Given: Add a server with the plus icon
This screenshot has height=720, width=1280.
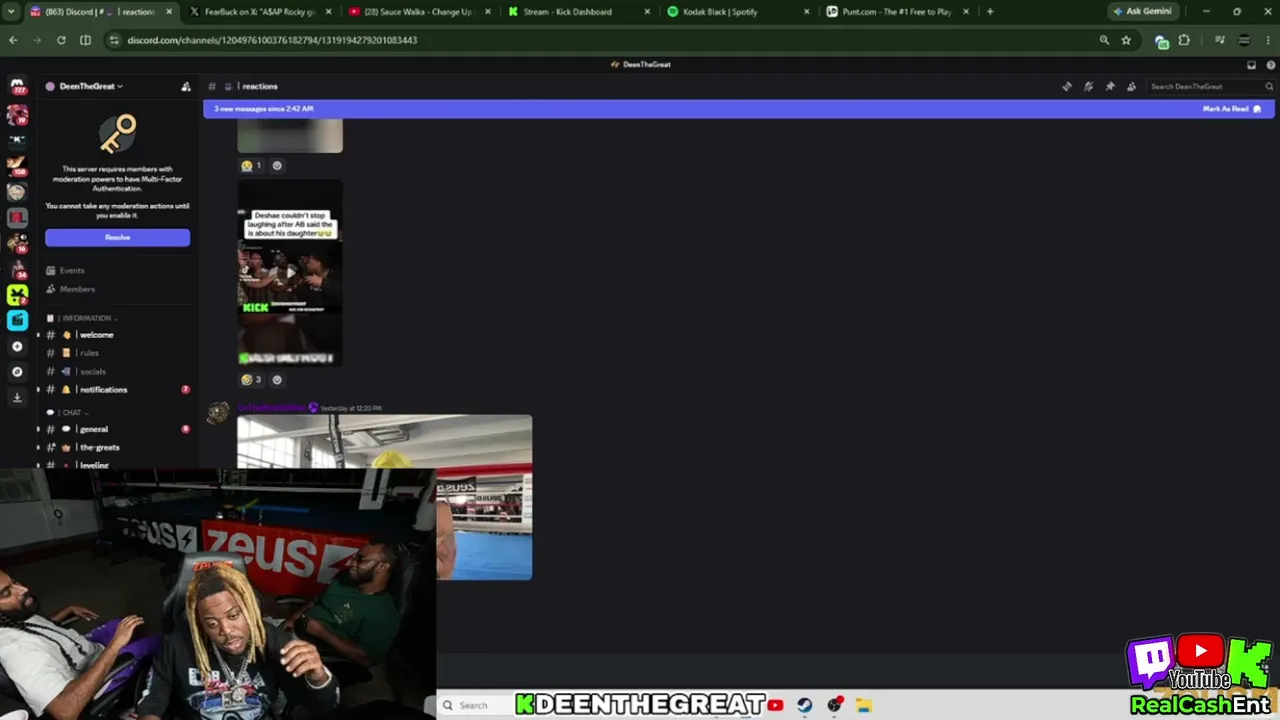Looking at the screenshot, I should point(17,346).
